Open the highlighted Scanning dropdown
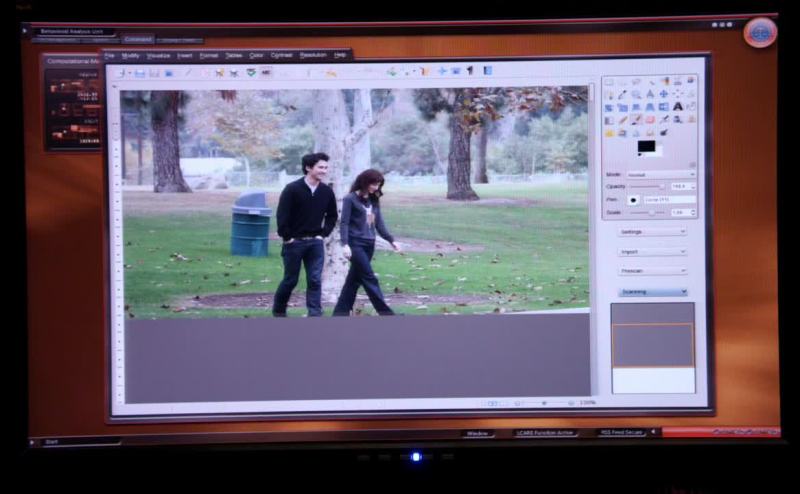 652,292
